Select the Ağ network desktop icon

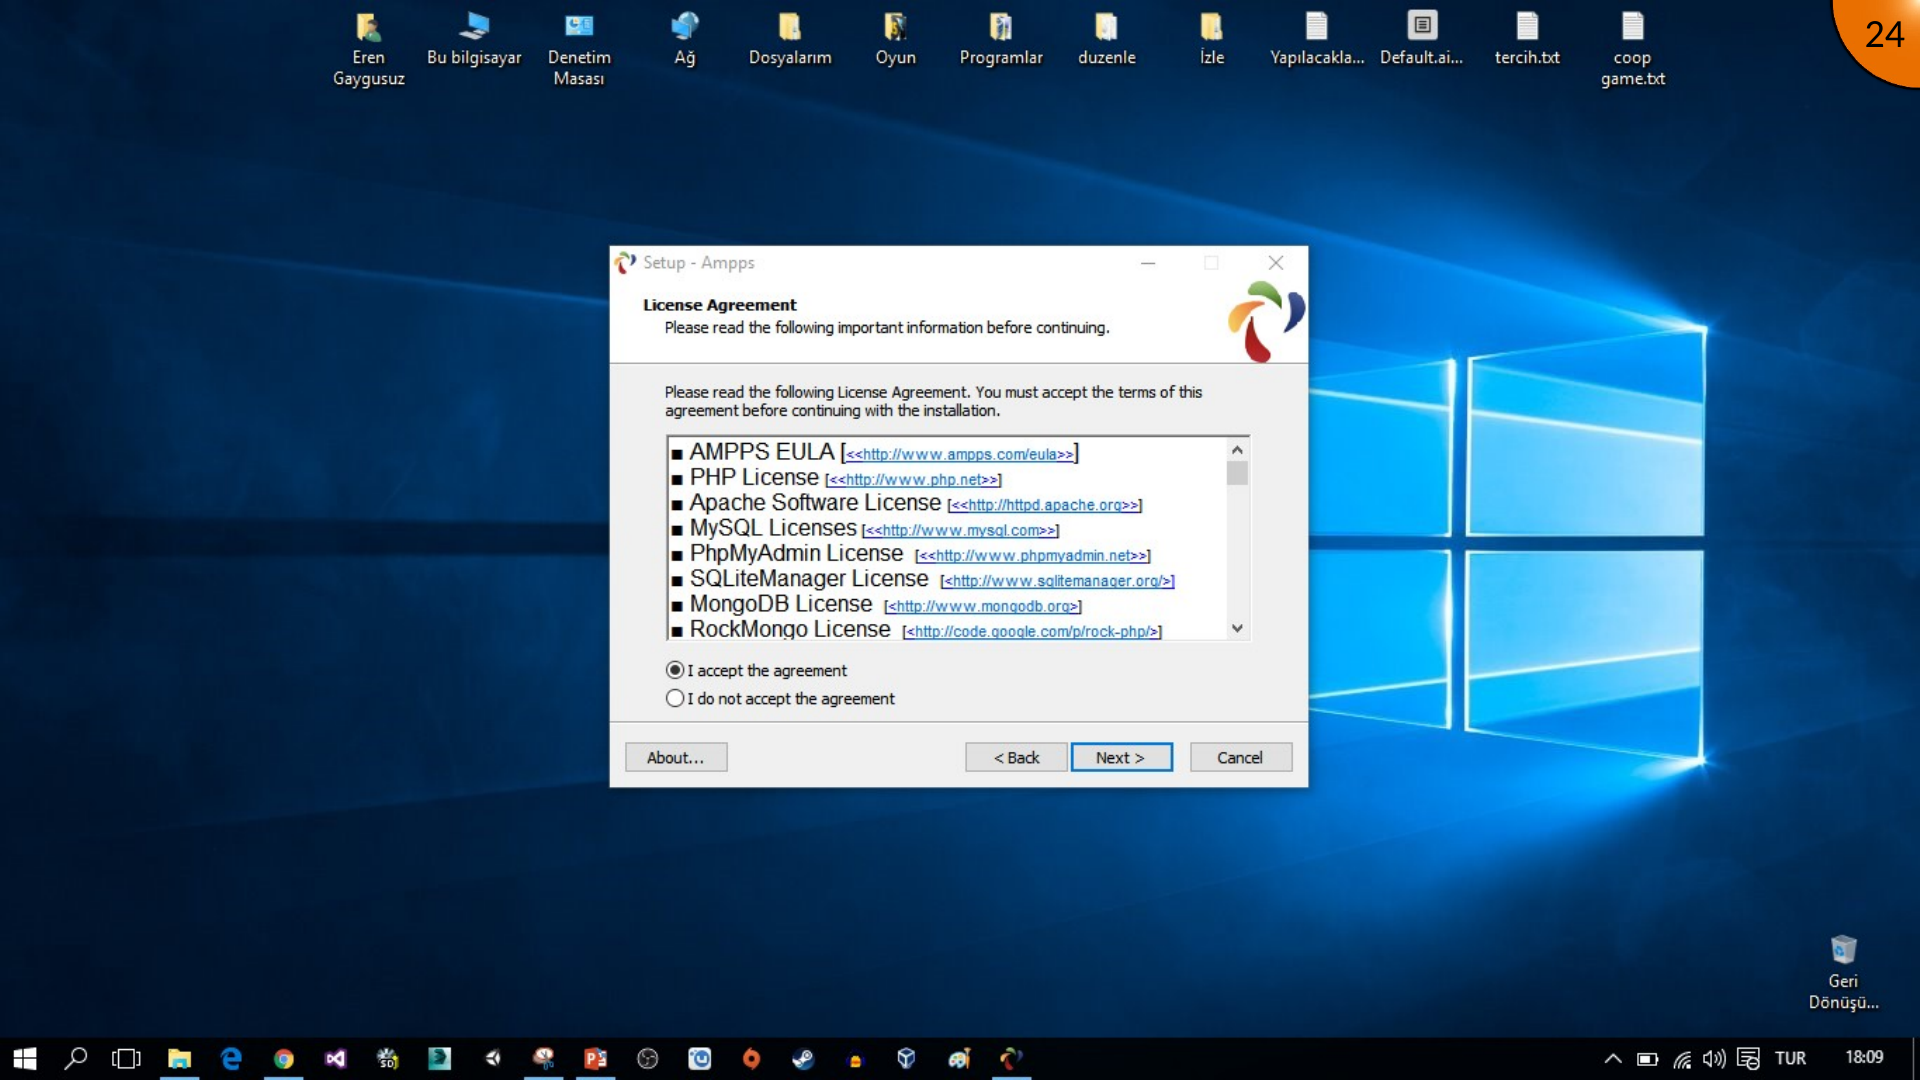point(685,40)
